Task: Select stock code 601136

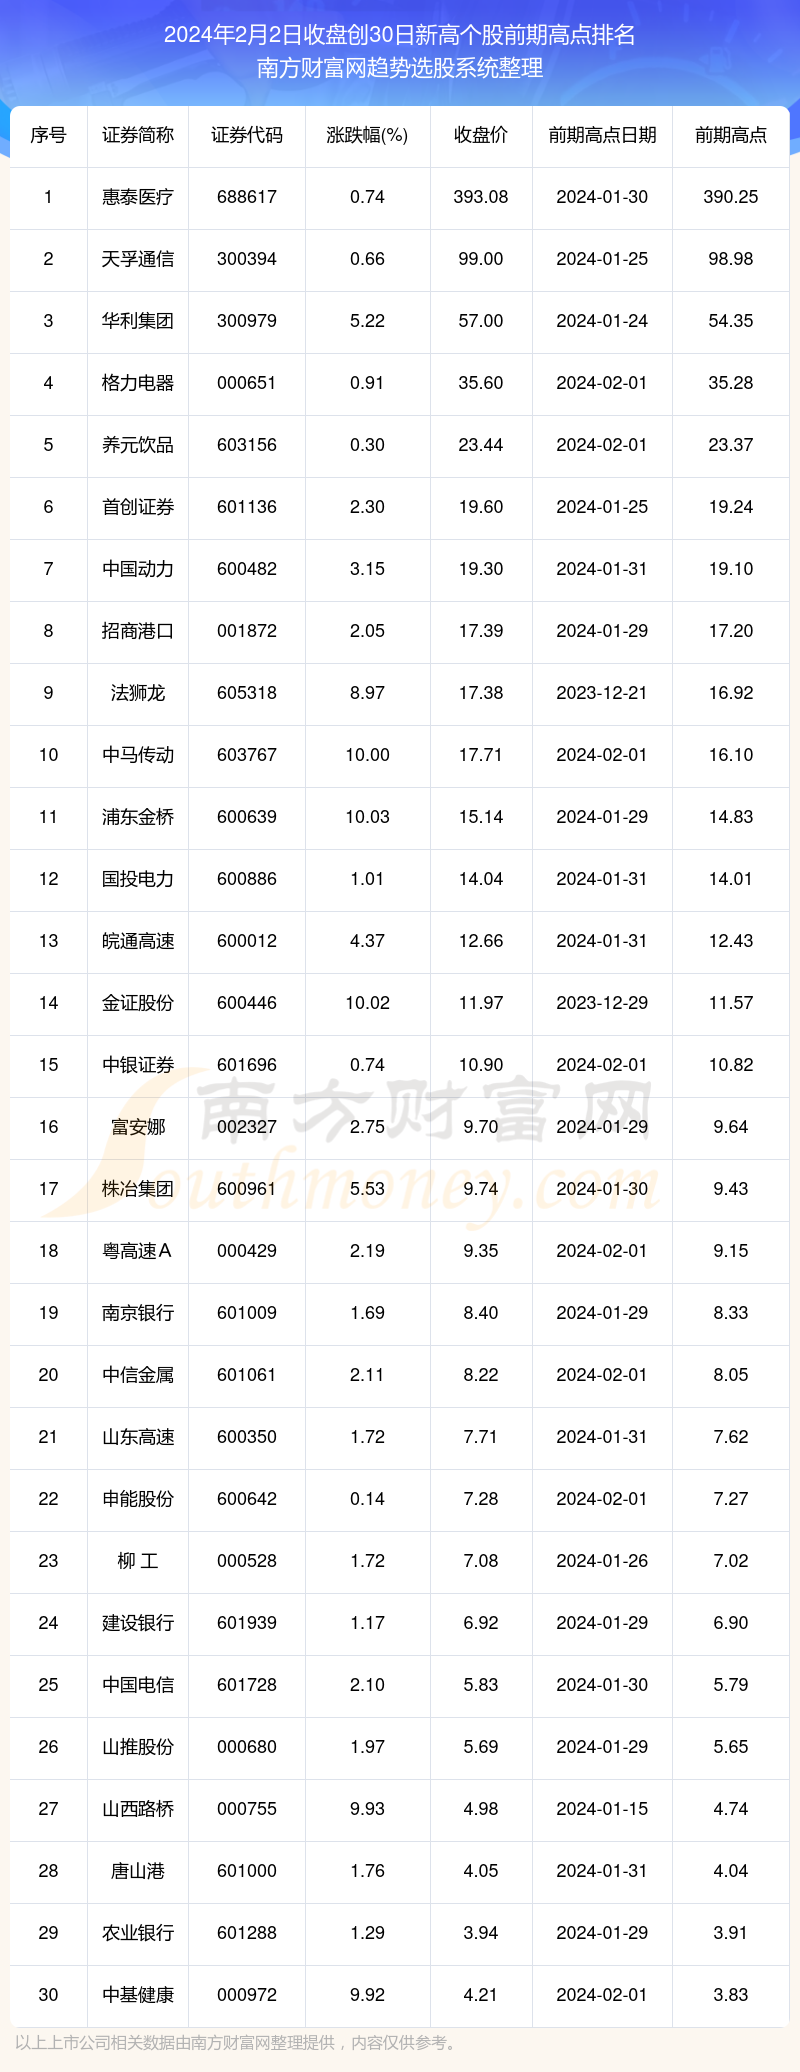Action: 247,507
